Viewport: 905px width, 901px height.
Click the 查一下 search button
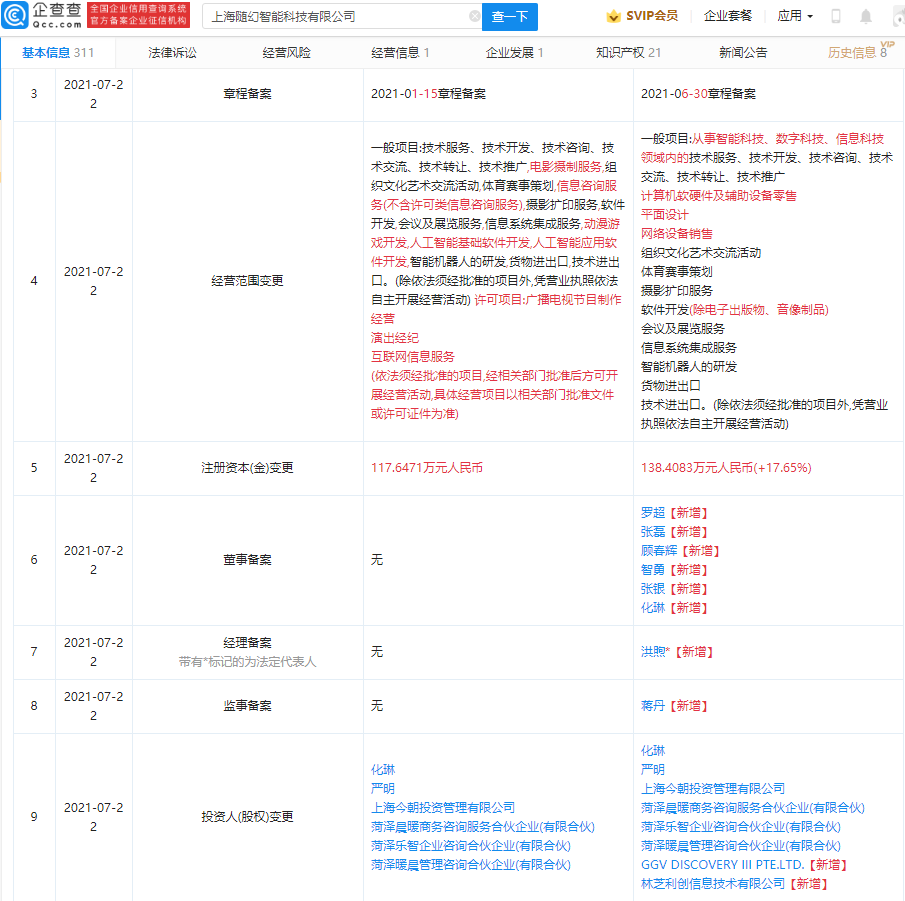click(x=512, y=17)
